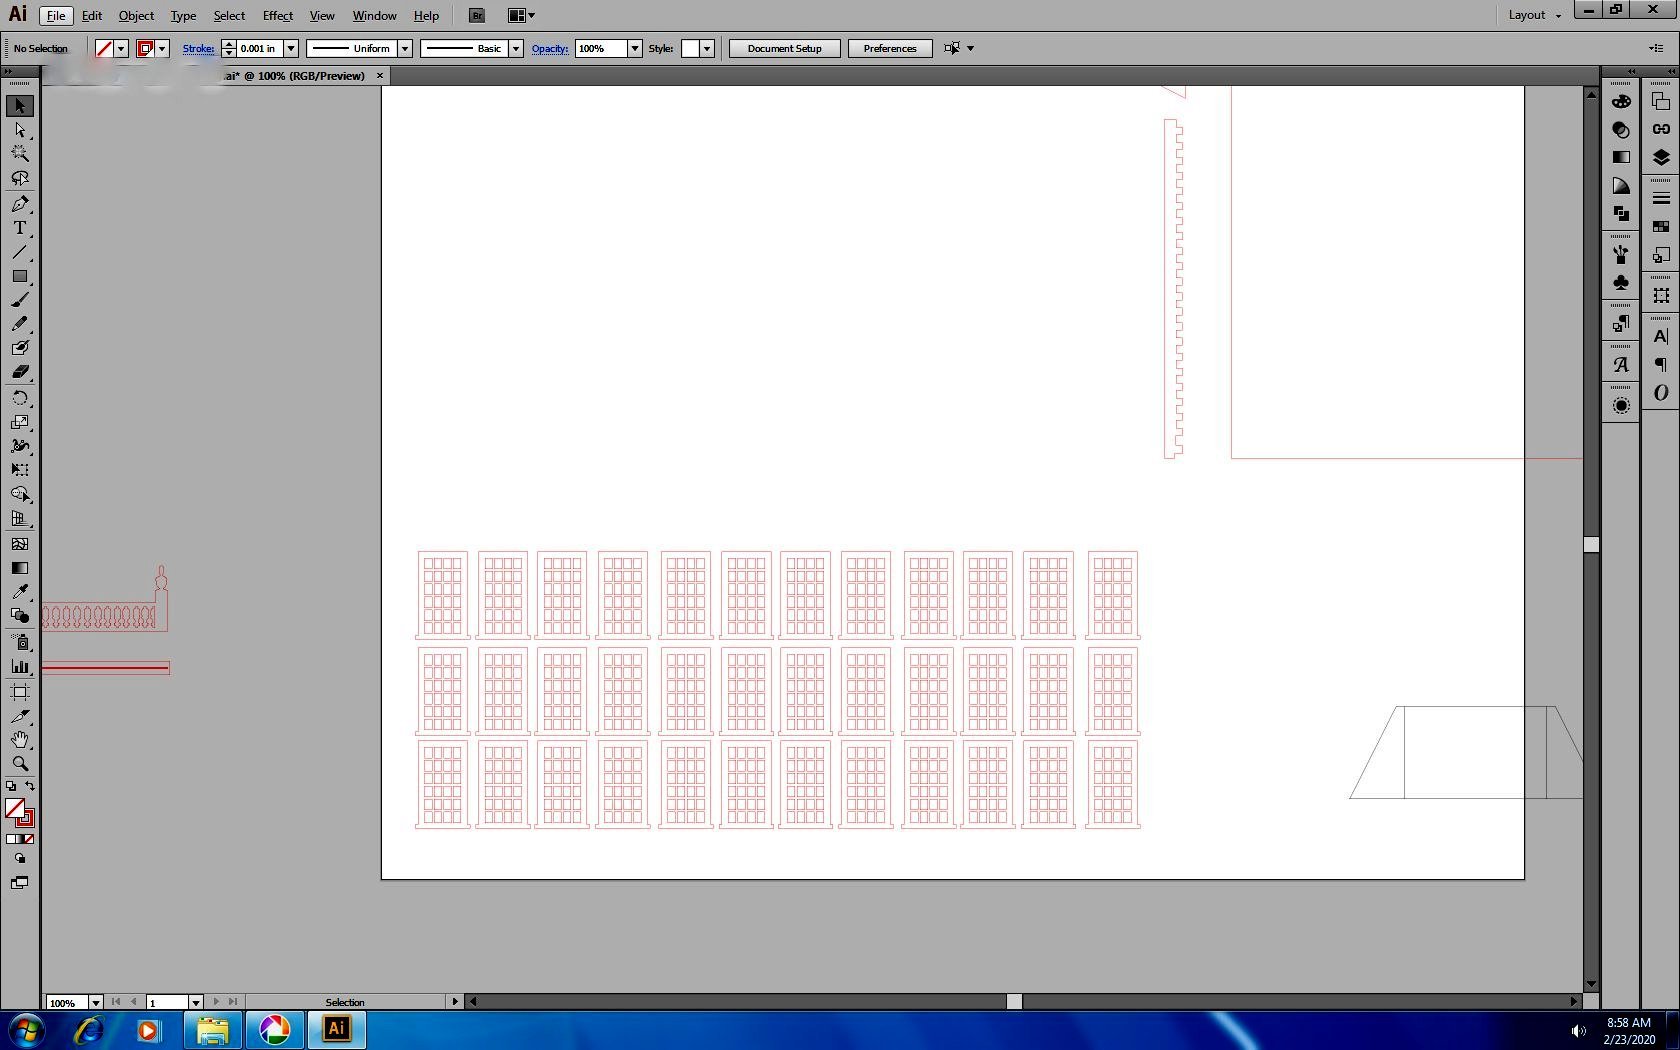
Task: Set paint to None mode button
Action: [x=29, y=839]
